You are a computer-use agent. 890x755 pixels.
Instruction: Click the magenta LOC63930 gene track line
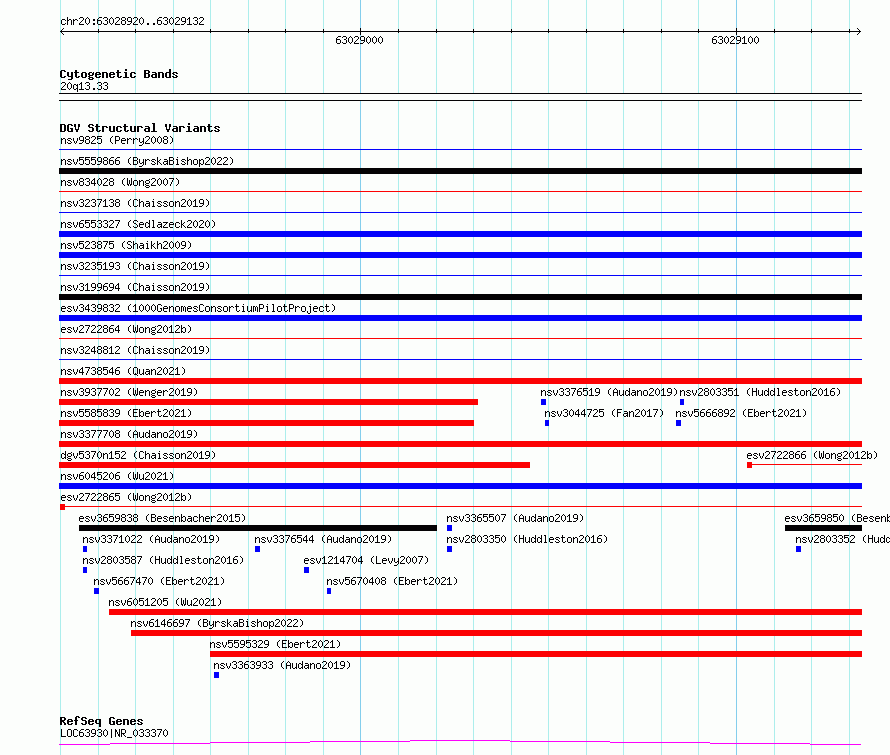[x=460, y=742]
